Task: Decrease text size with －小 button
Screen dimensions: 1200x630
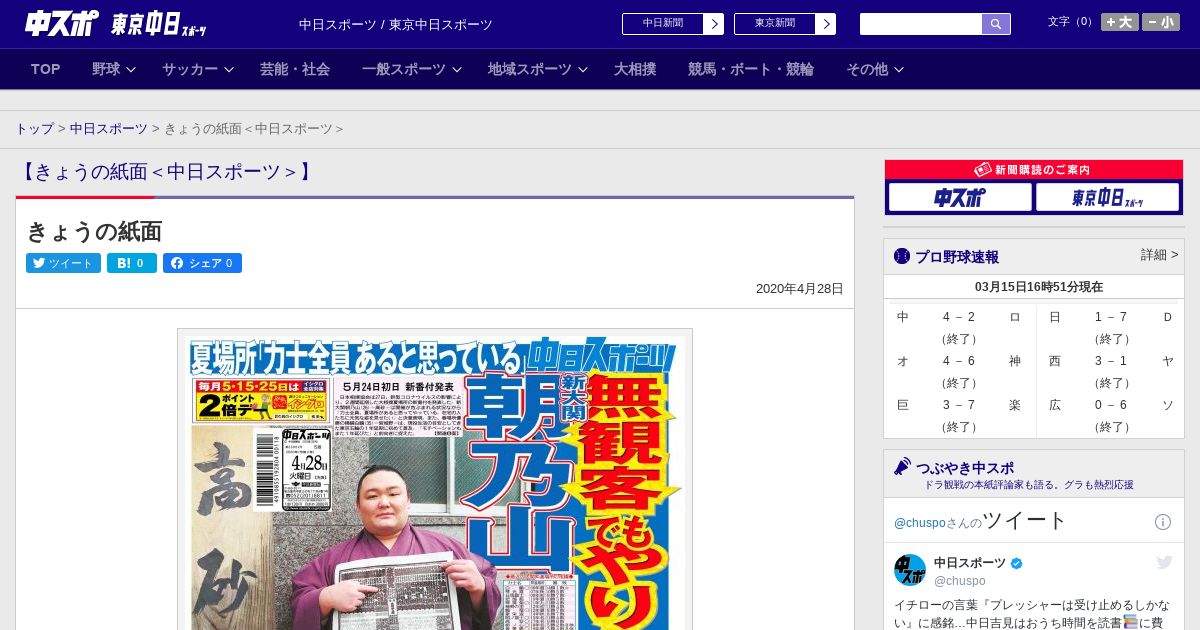Action: (1161, 22)
